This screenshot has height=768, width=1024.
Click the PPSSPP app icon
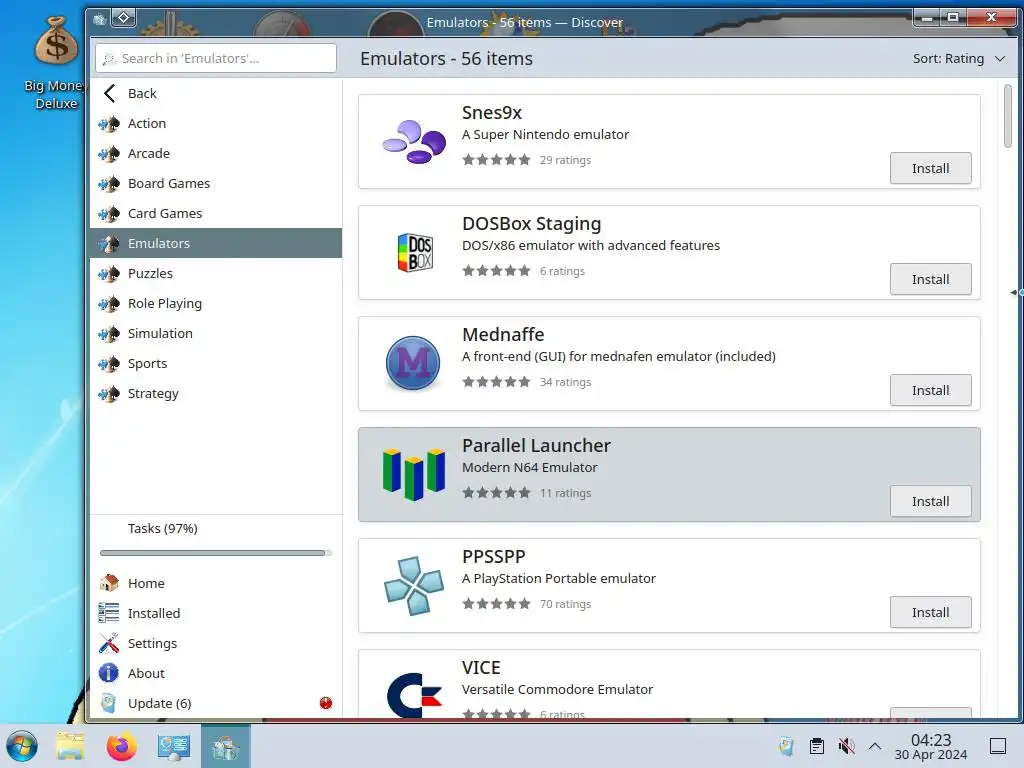coord(414,585)
